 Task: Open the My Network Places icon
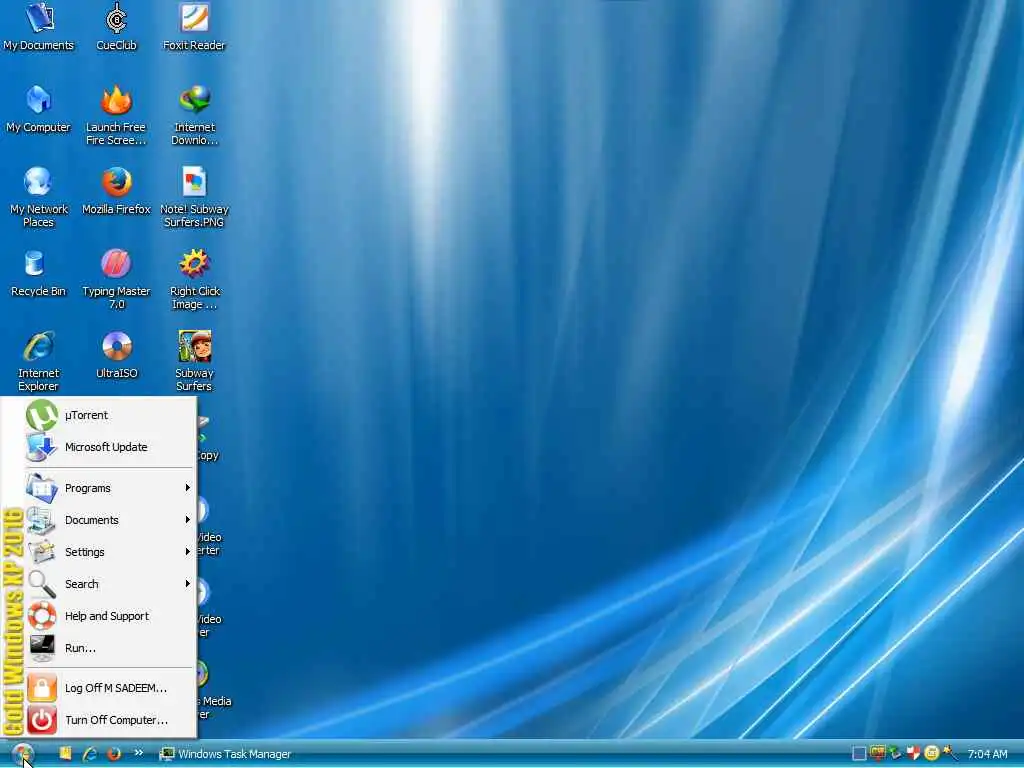(x=39, y=198)
